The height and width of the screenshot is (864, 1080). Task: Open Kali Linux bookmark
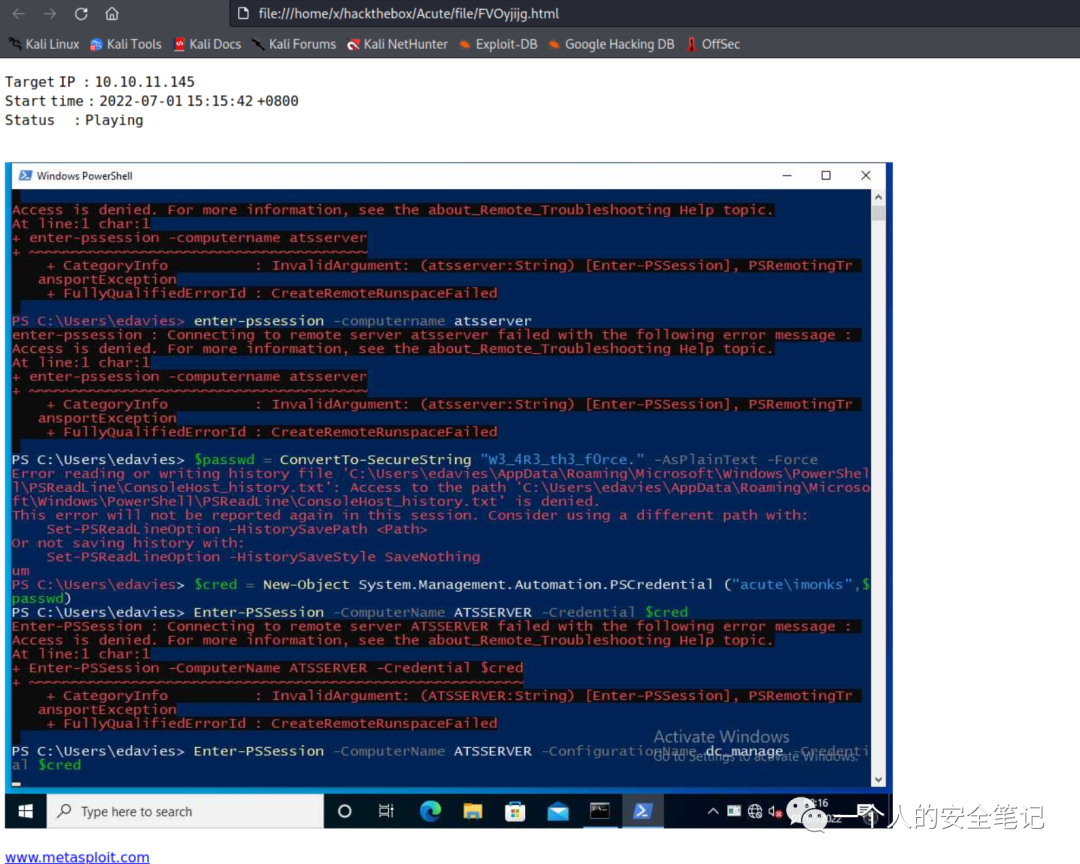(45, 44)
